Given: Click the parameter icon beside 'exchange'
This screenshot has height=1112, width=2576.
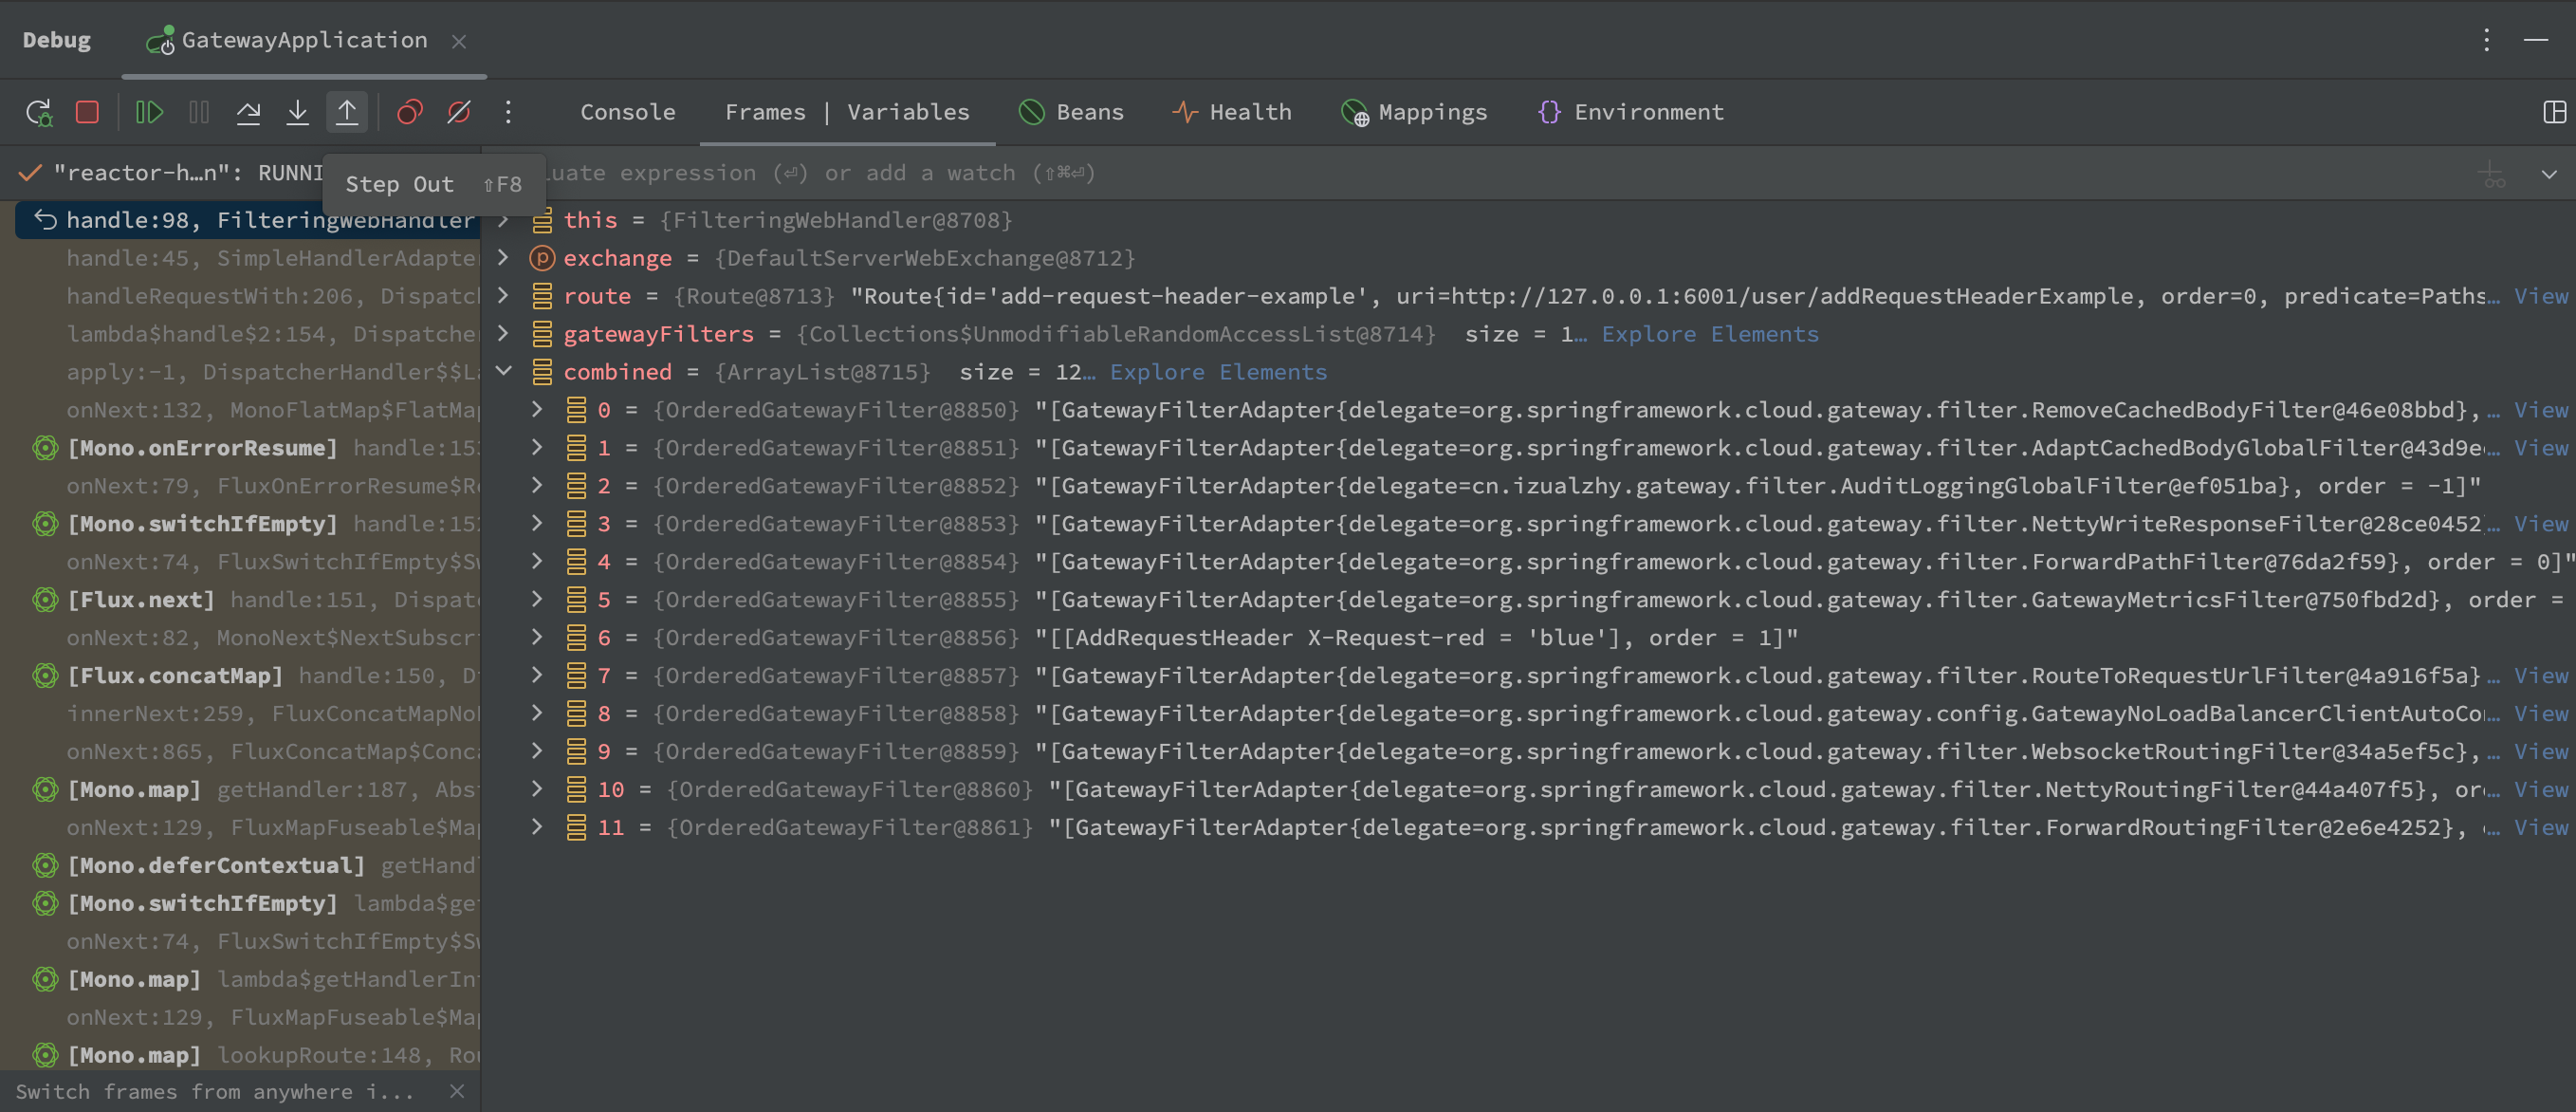Looking at the screenshot, I should point(542,258).
